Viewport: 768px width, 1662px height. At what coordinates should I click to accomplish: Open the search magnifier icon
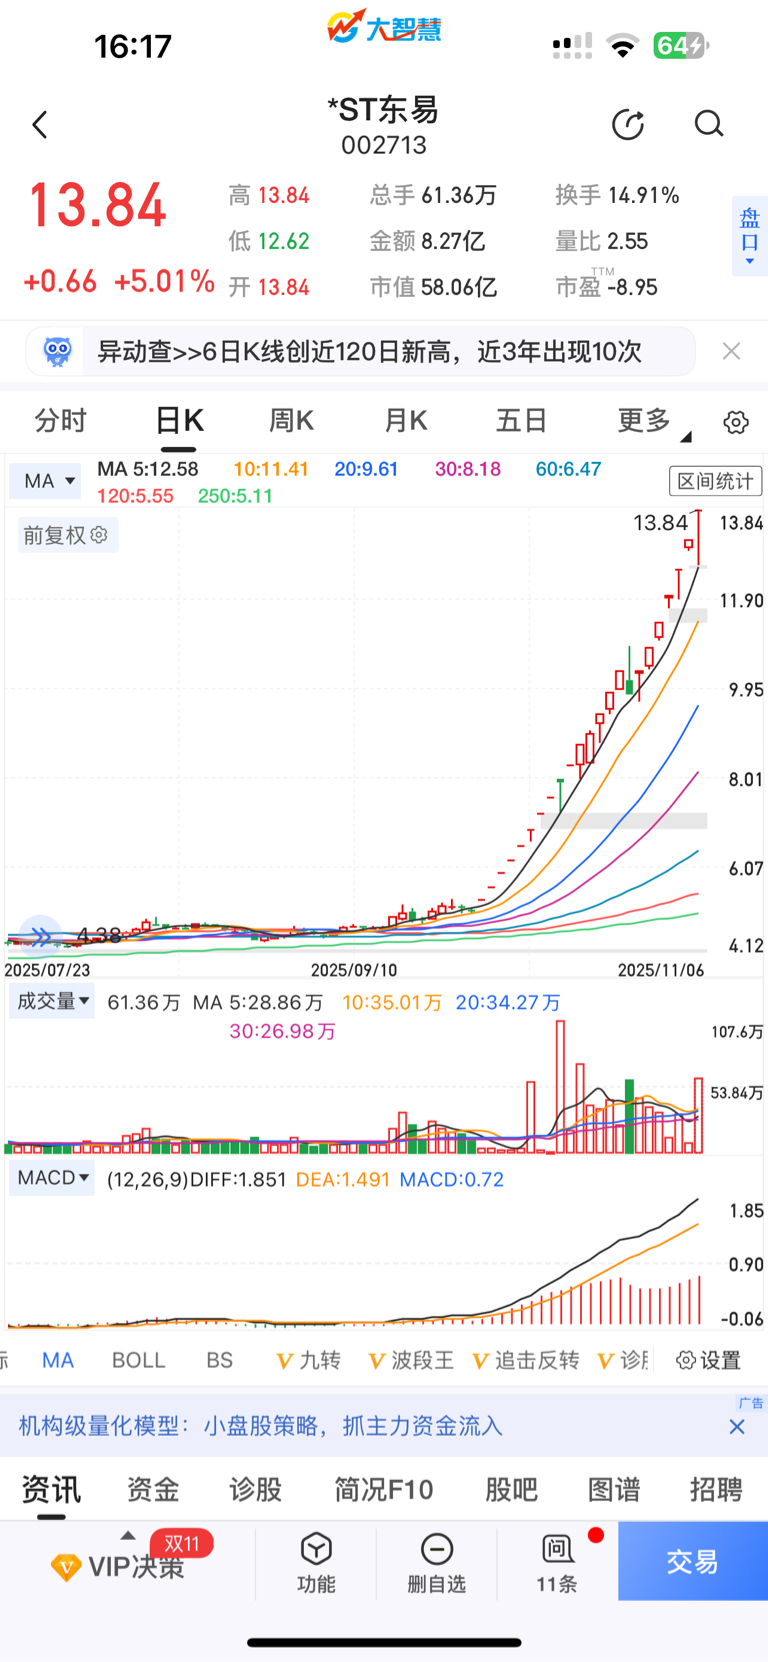(709, 124)
